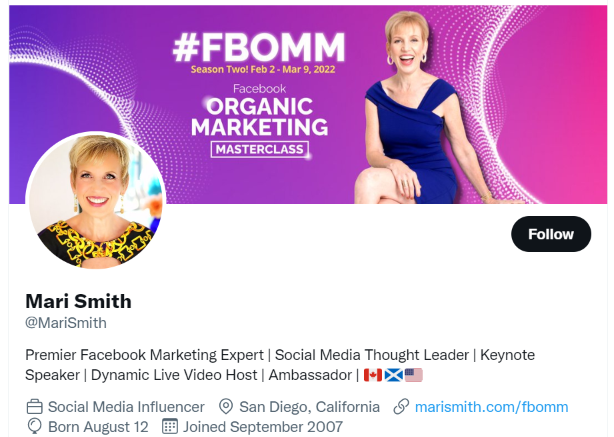
Task: Click the calendar icon beside Joined September 2007
Action: click(x=170, y=426)
